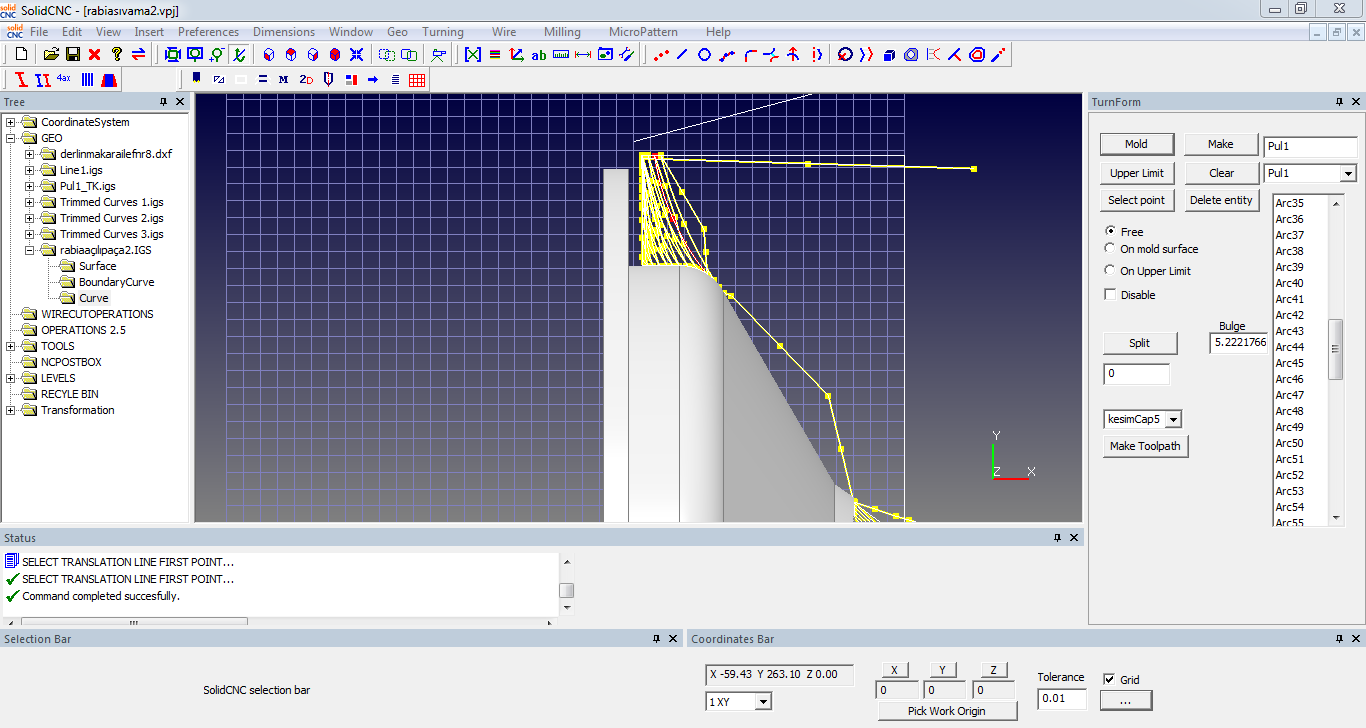
Task: Click the Save floppy disk icon
Action: tap(73, 54)
